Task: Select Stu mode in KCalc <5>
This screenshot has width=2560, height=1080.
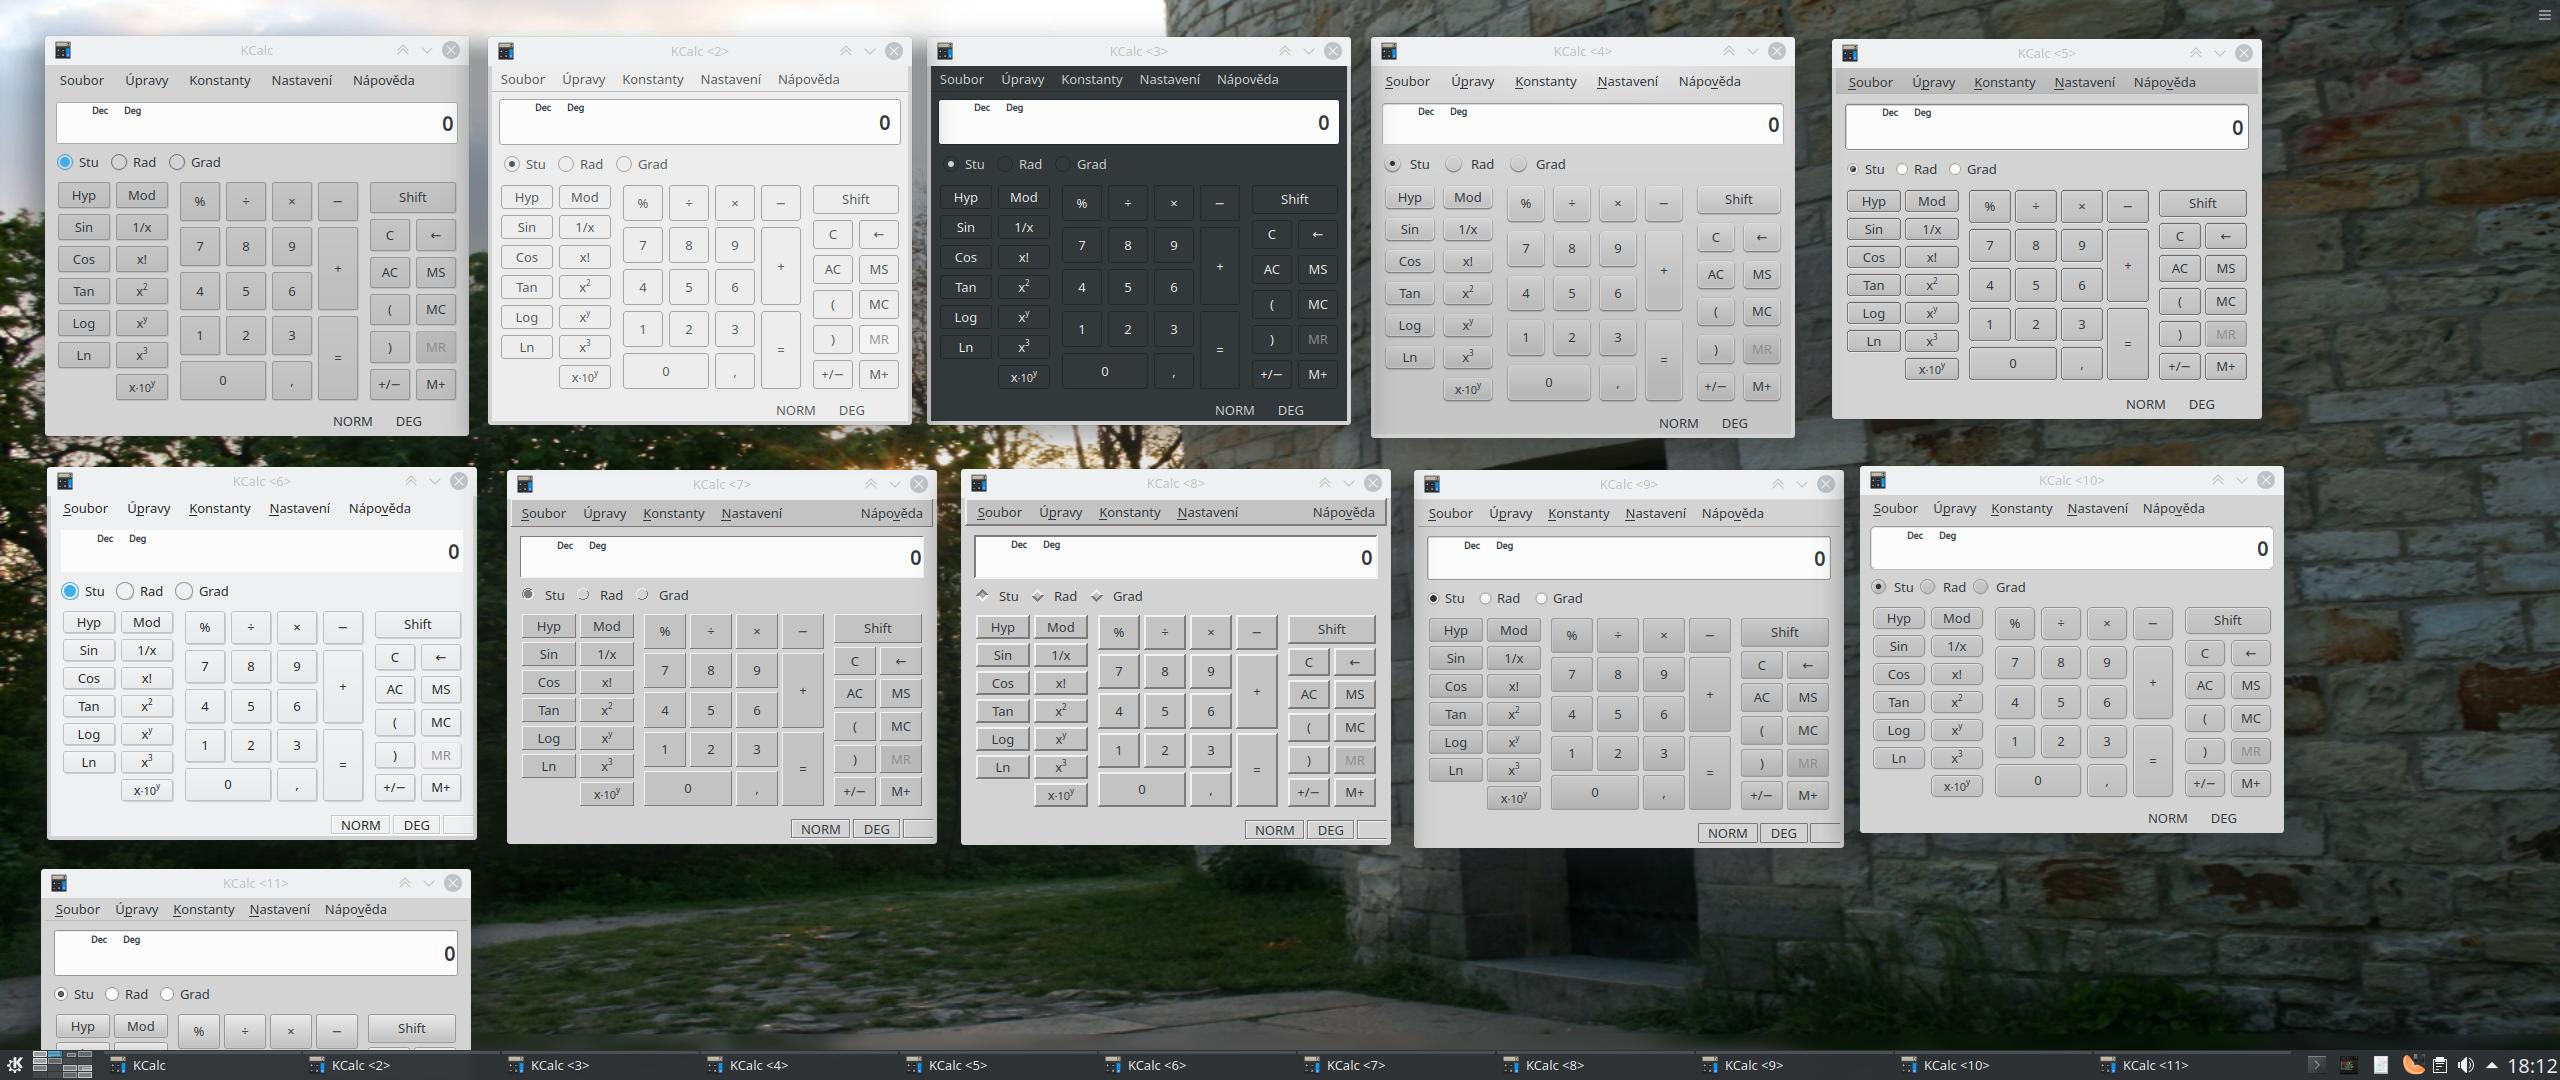Action: (1866, 169)
